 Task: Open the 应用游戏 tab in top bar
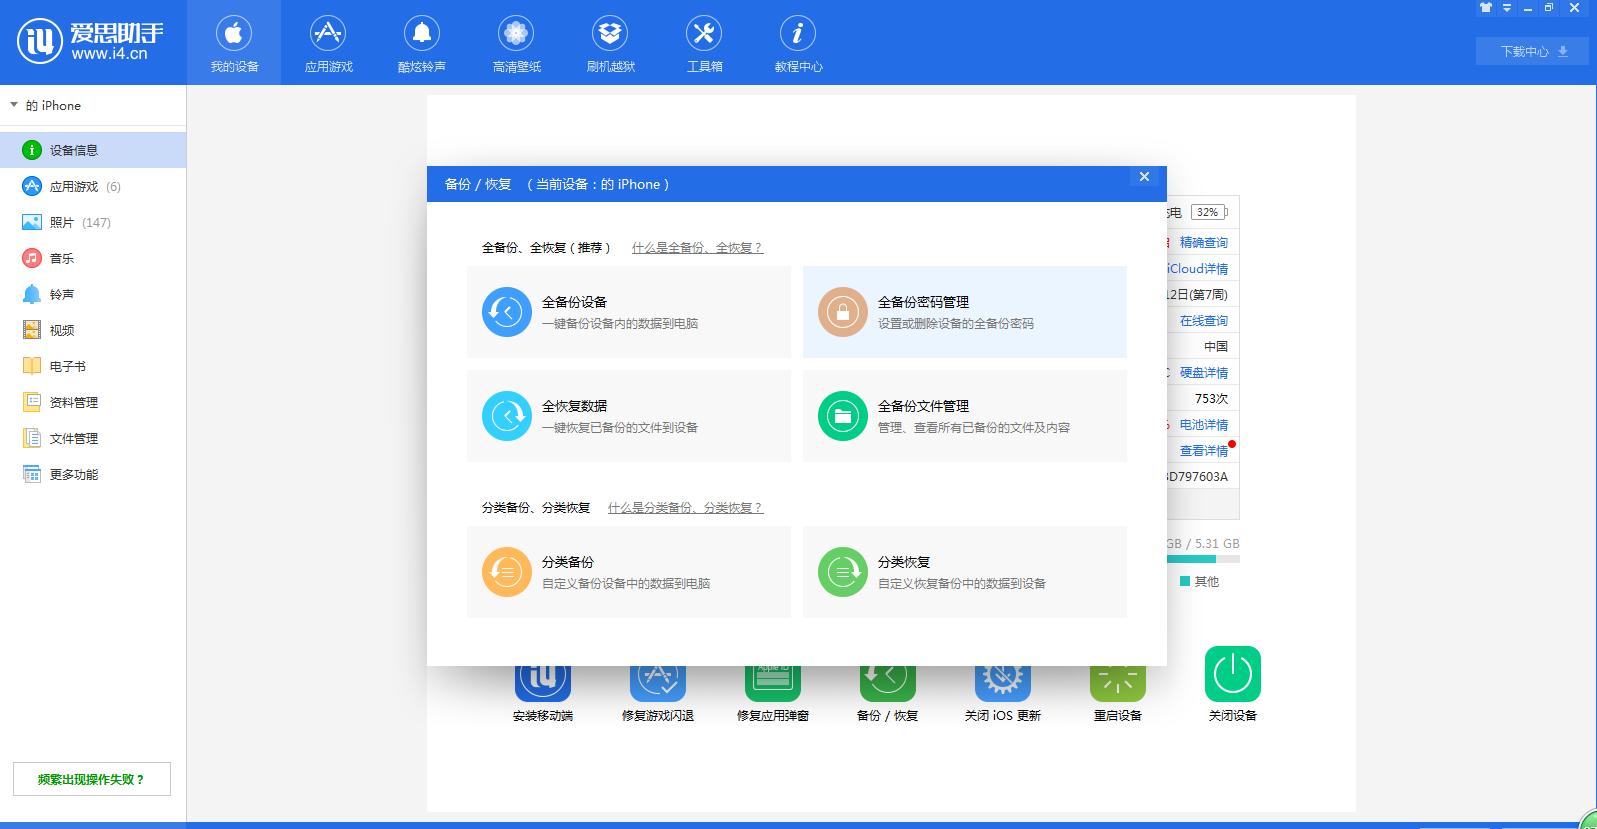point(328,43)
